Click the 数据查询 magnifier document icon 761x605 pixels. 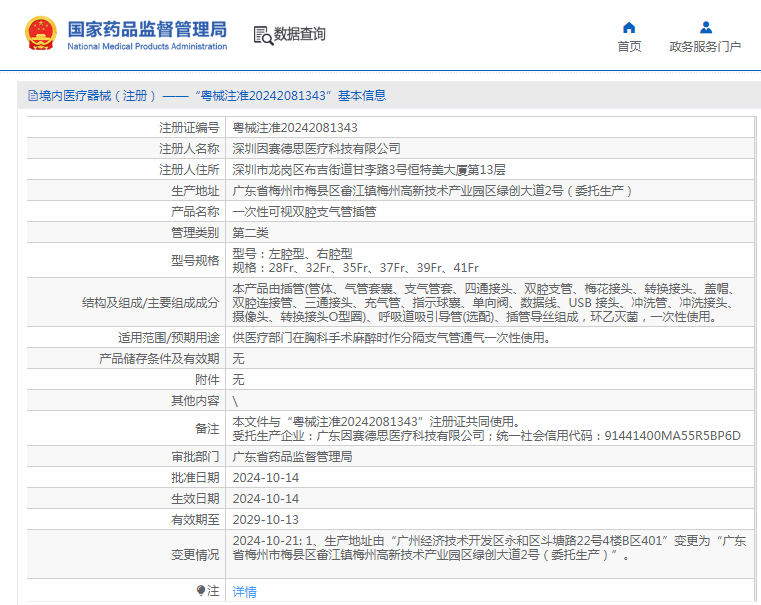tap(262, 35)
